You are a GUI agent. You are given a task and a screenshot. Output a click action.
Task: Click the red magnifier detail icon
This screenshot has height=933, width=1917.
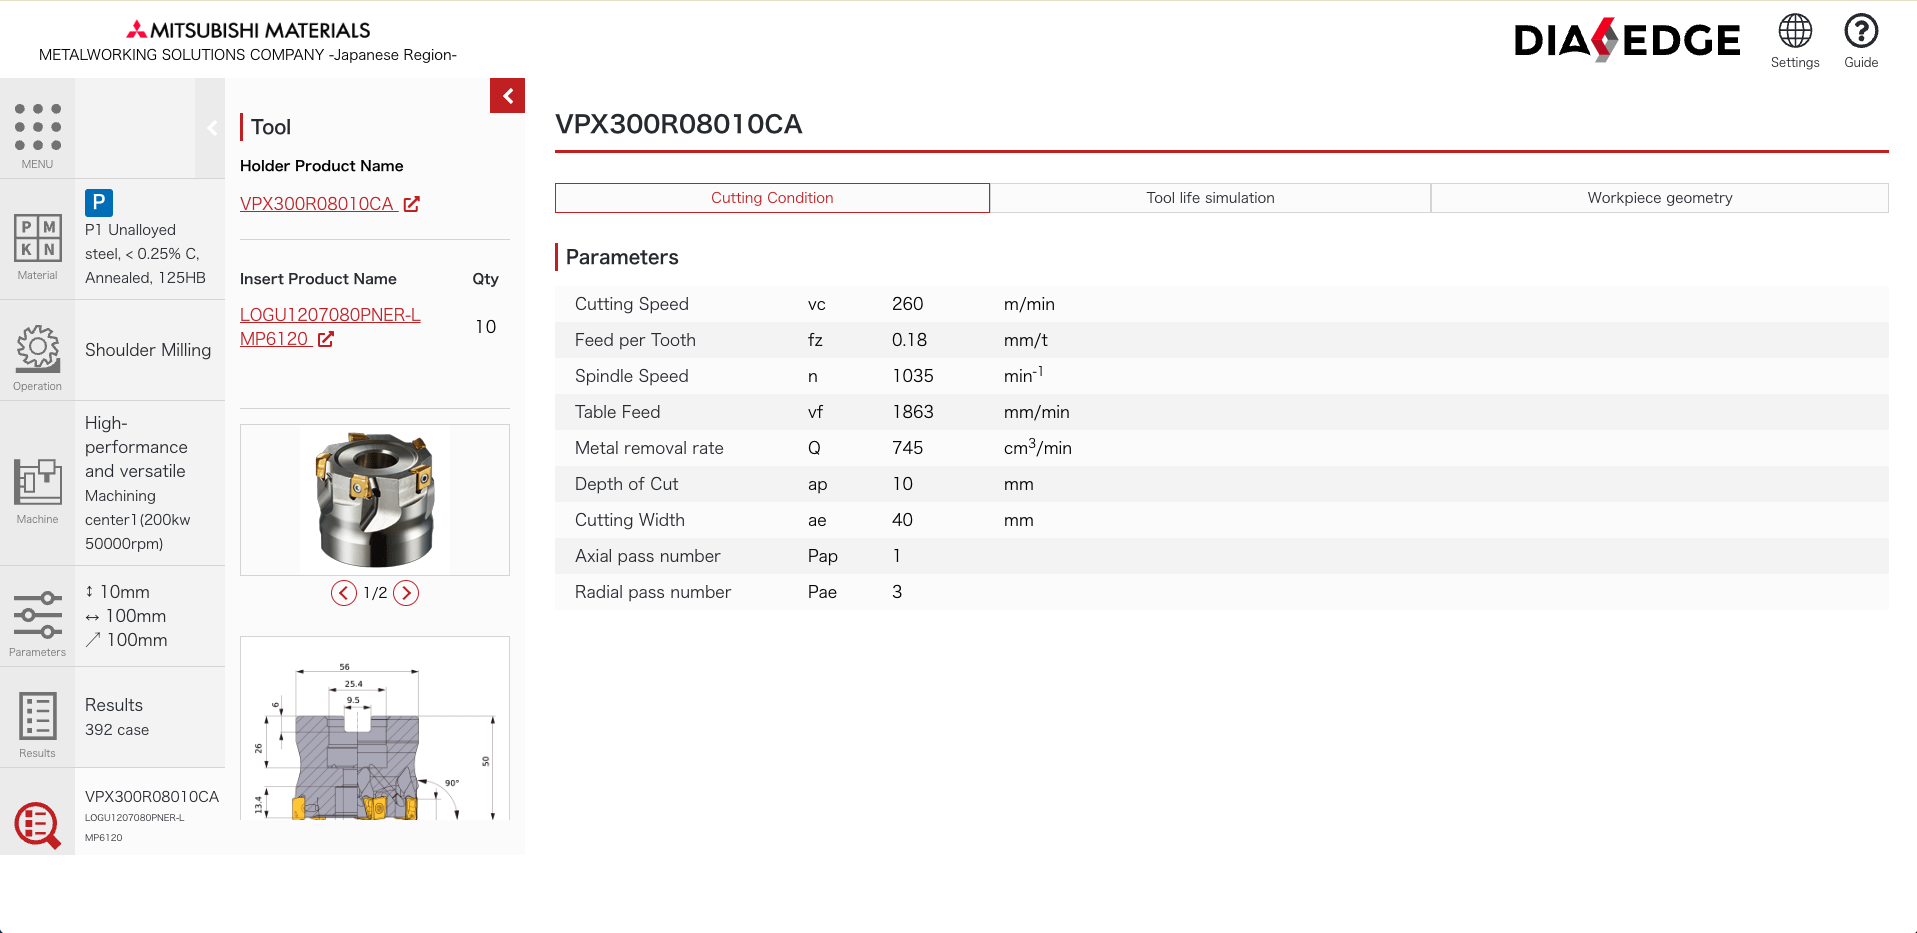pyautogui.click(x=37, y=825)
